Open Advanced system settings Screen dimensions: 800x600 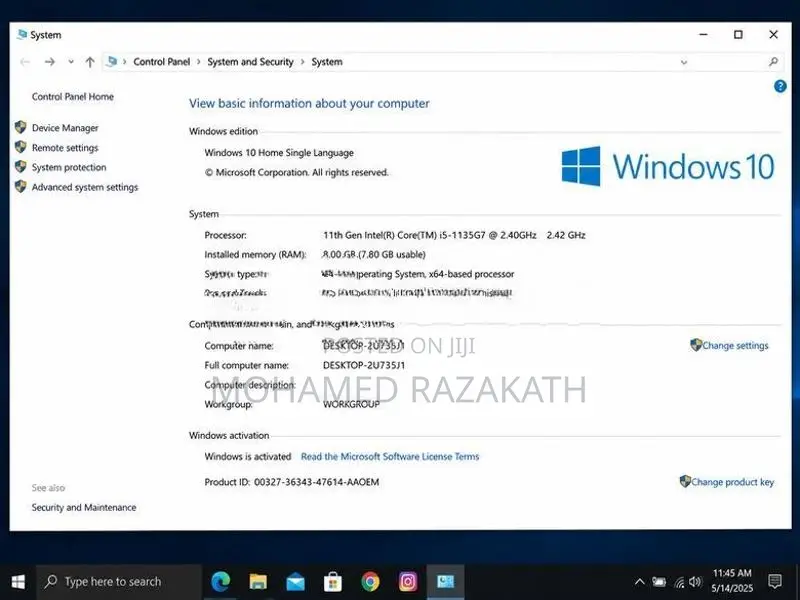(x=85, y=187)
